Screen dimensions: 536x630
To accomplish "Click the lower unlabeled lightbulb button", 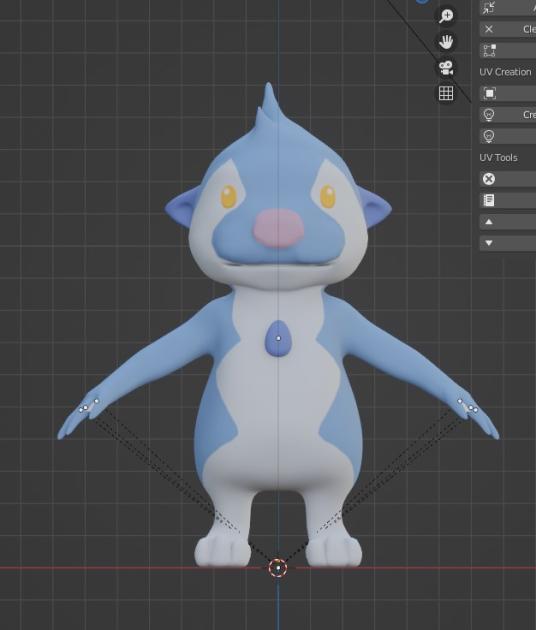I will (x=508, y=136).
